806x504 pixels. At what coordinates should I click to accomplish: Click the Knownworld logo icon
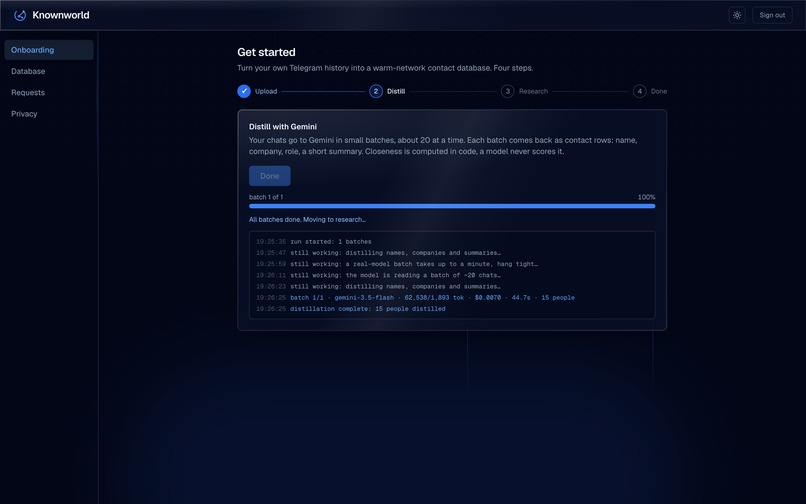click(20, 15)
